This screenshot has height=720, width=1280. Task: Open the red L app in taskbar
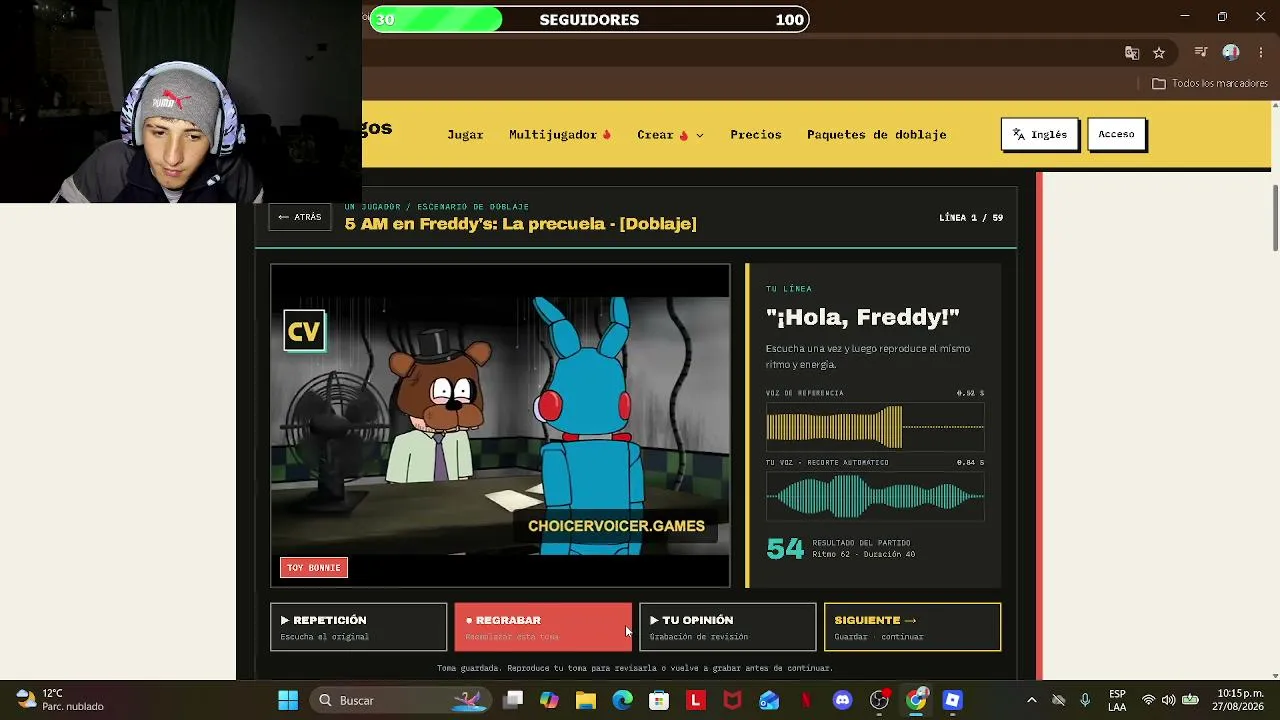coord(696,700)
